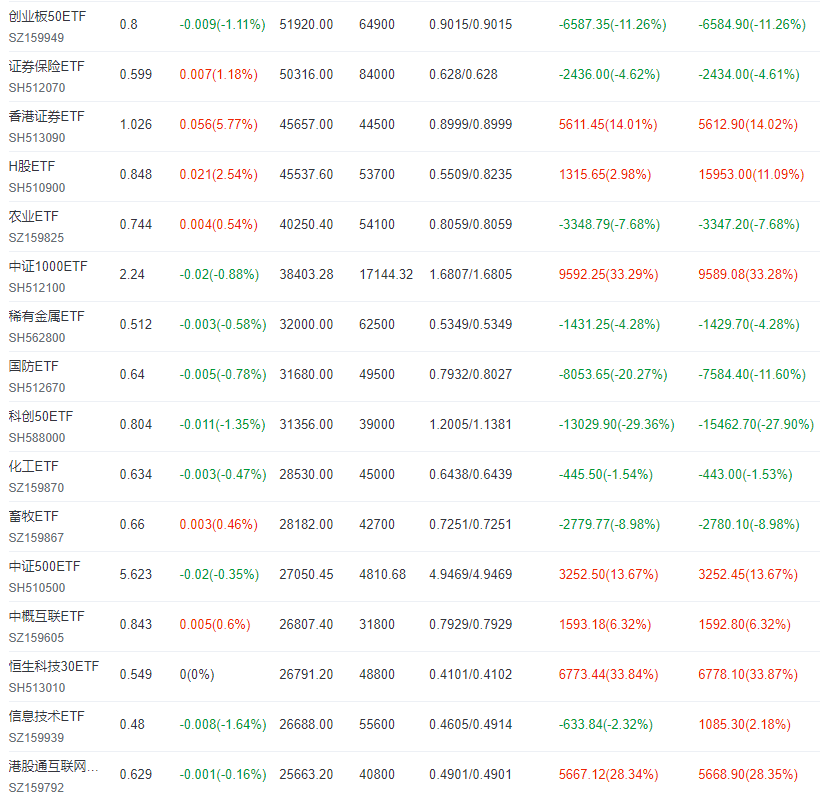Click the unchanged value 0(0%)
The height and width of the screenshot is (800, 820).
197,675
